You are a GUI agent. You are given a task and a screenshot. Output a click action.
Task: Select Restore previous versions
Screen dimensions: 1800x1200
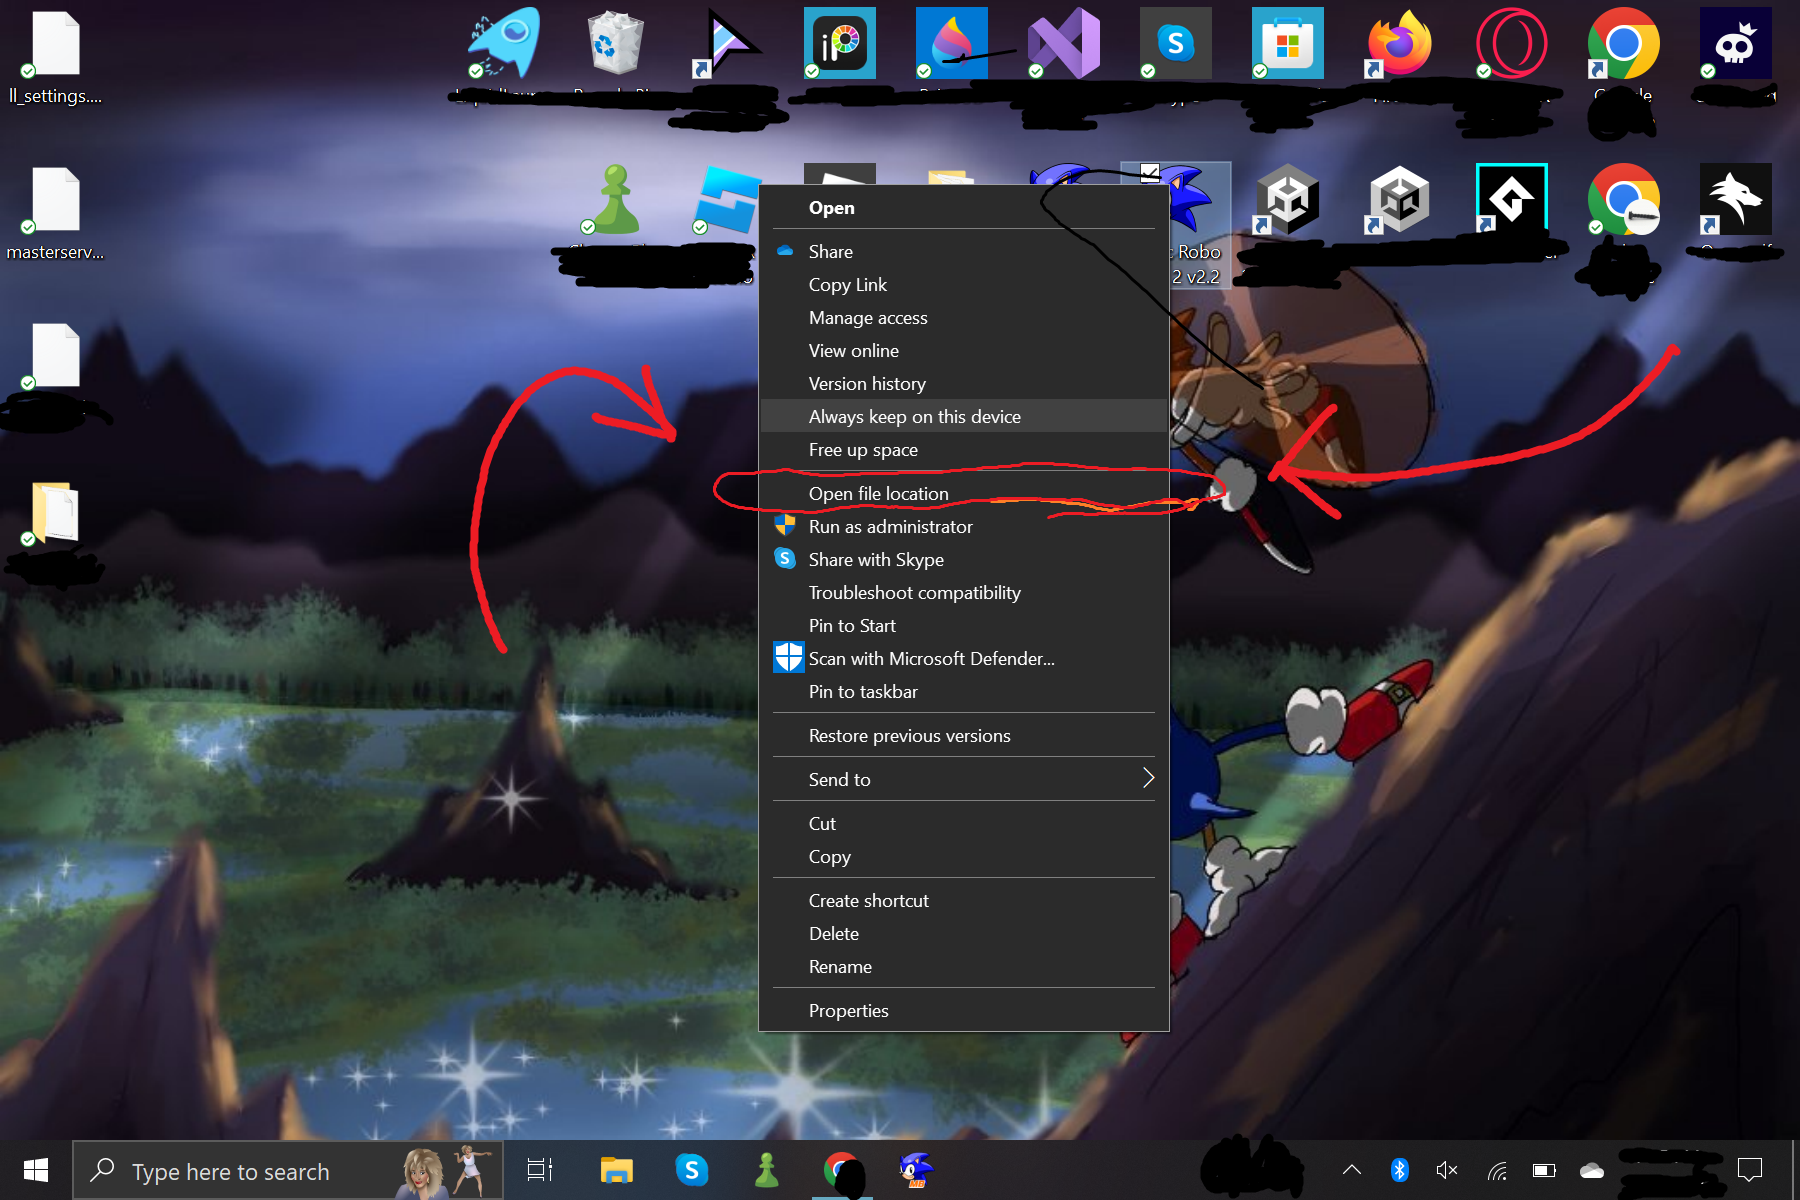pos(964,735)
